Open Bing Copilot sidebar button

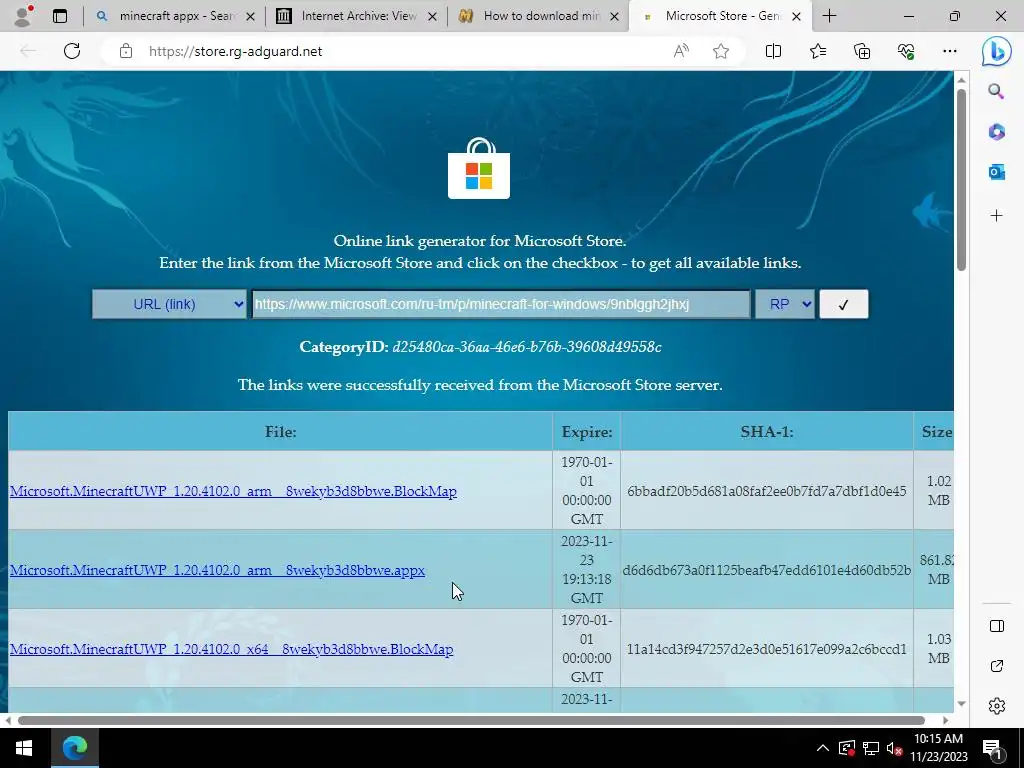[x=997, y=51]
